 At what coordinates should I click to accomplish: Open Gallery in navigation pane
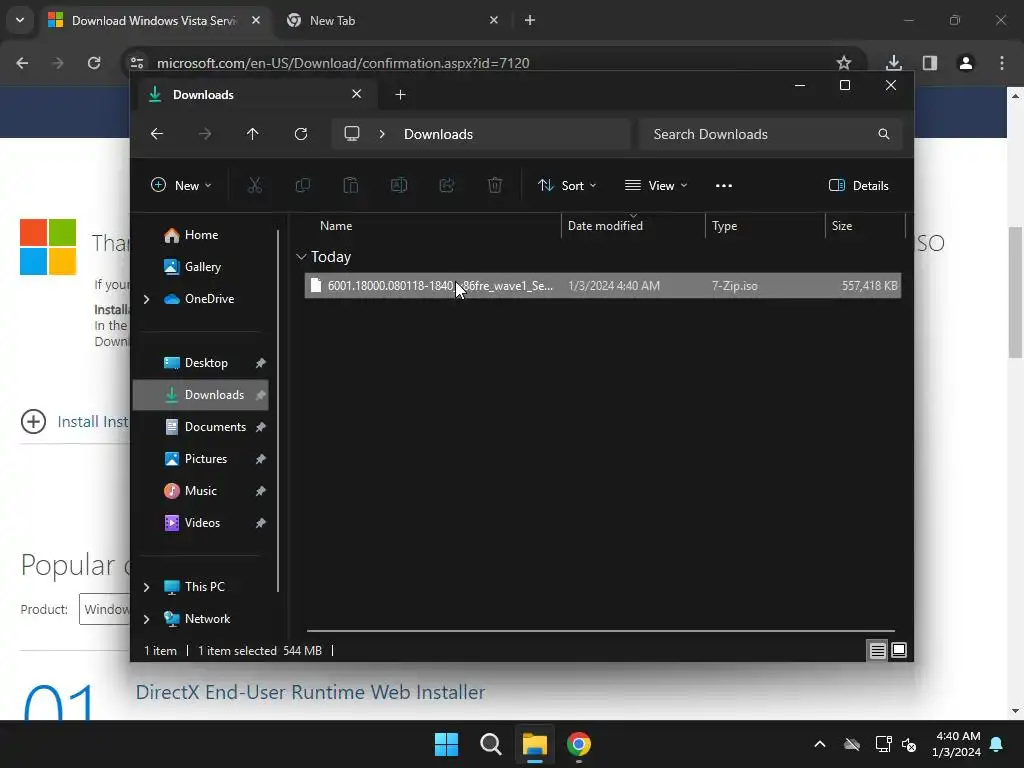tap(202, 267)
